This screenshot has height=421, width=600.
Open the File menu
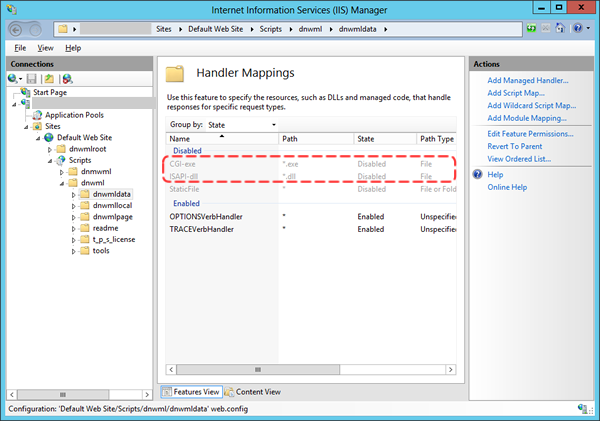click(x=20, y=48)
